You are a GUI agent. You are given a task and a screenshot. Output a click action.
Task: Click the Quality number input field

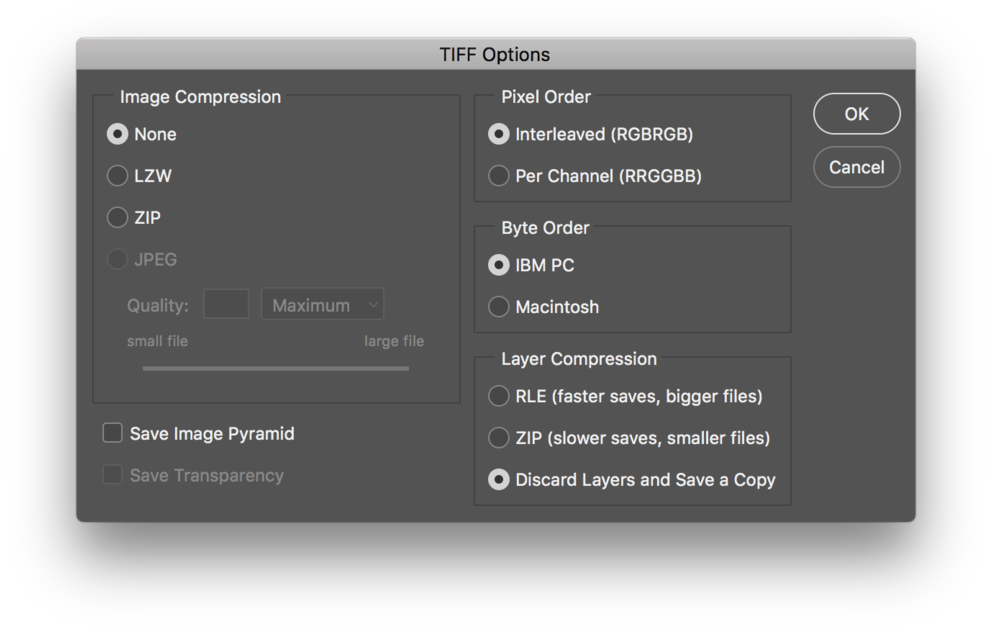point(226,305)
